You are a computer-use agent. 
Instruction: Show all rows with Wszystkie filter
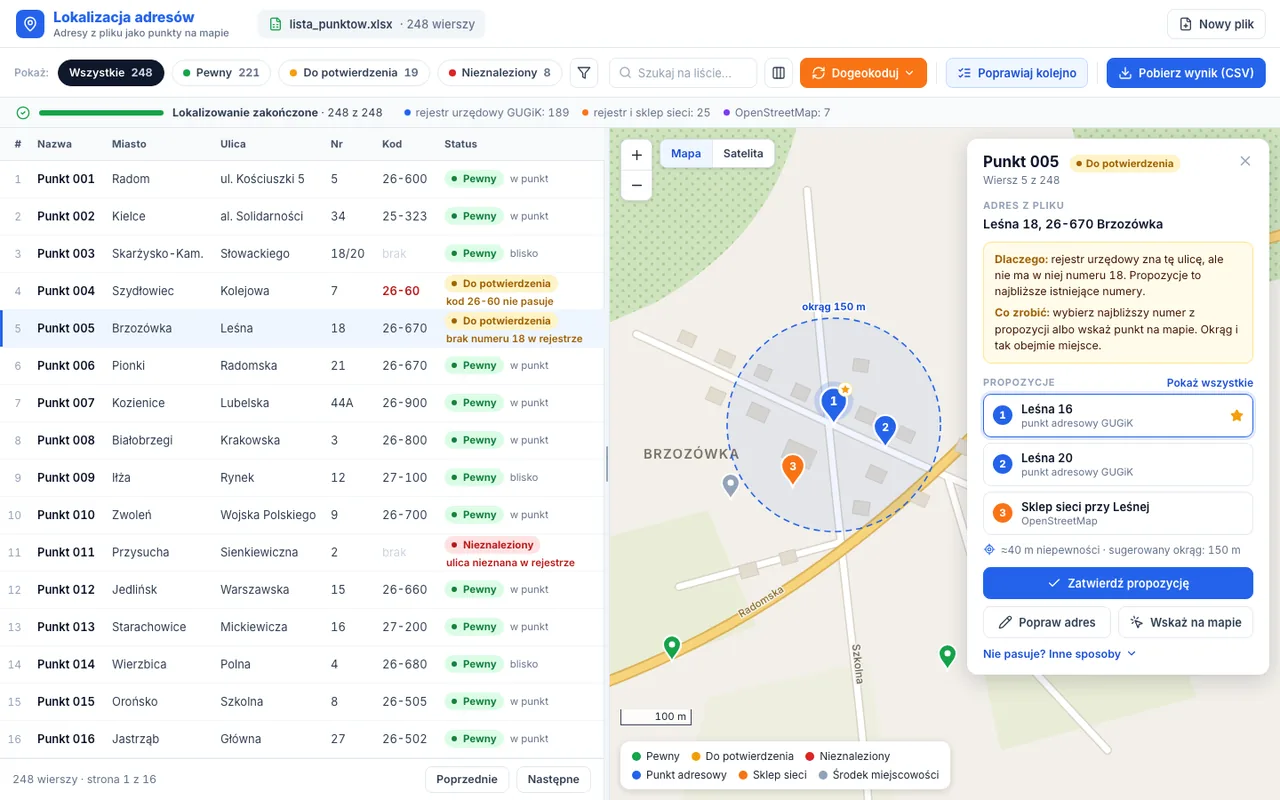(x=111, y=73)
